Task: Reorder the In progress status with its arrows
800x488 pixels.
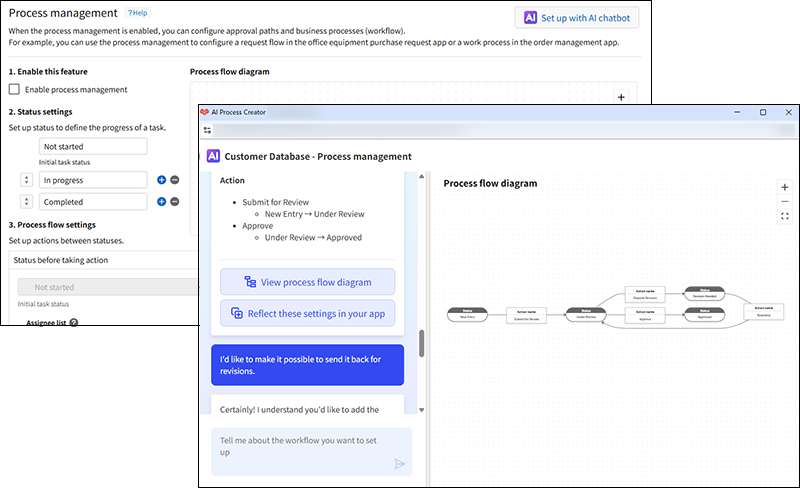Action: (27, 180)
